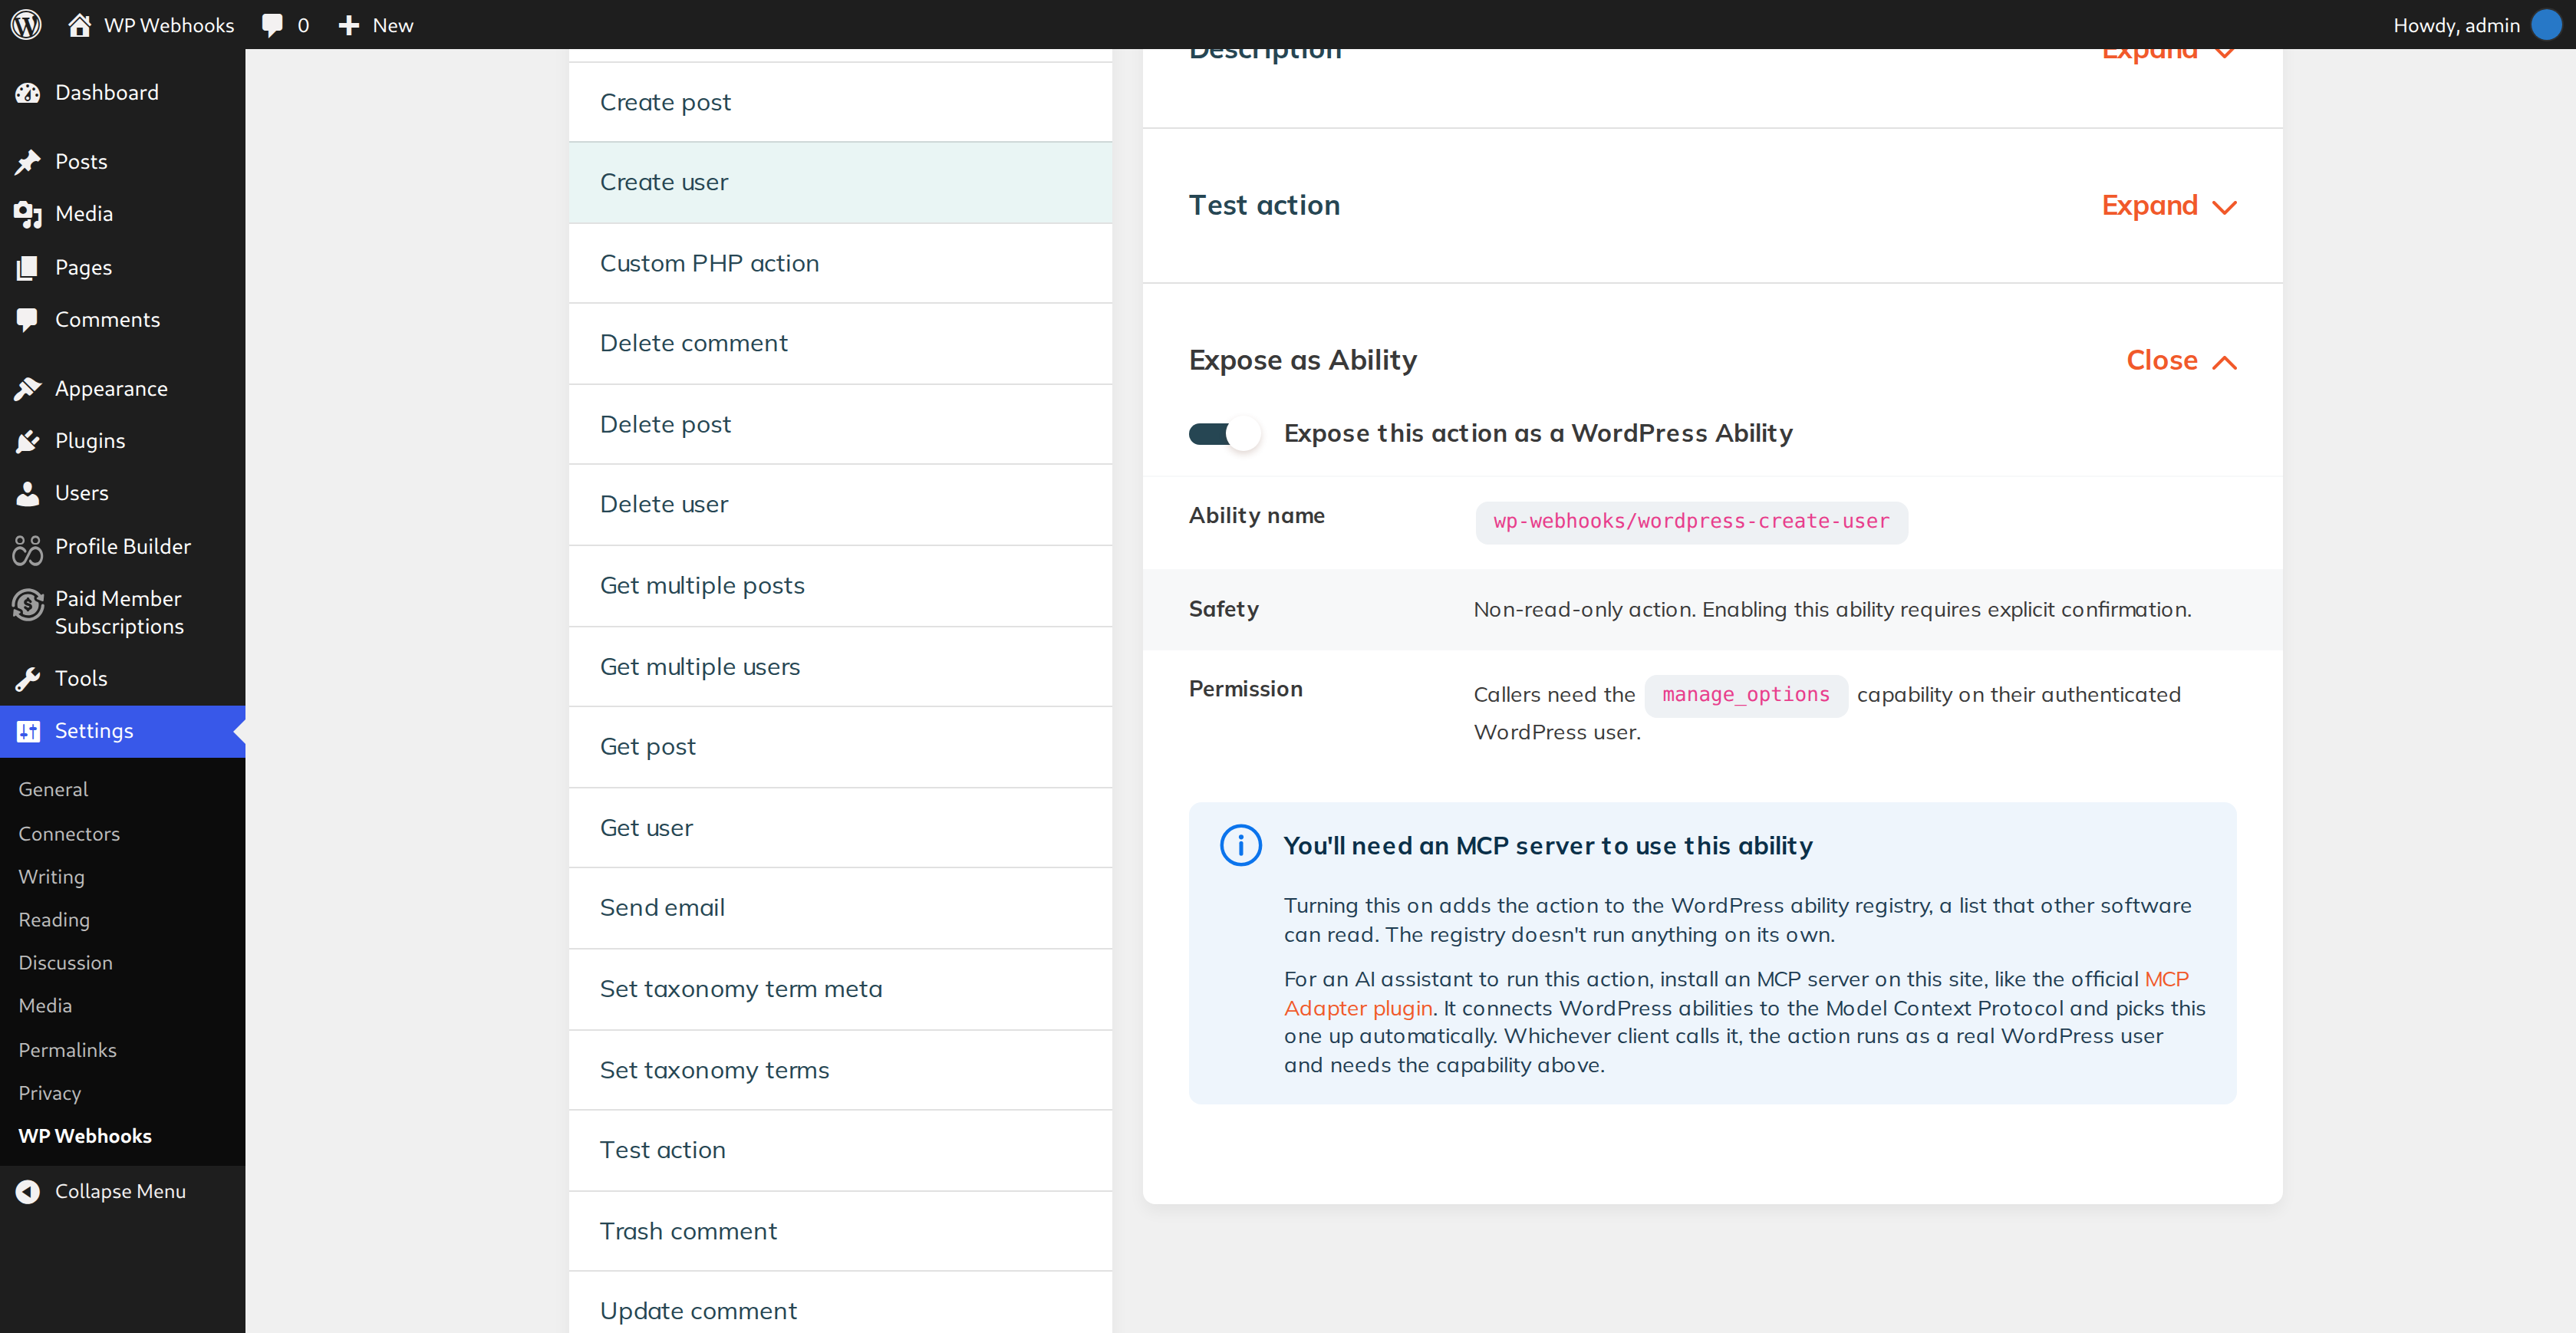Image resolution: width=2576 pixels, height=1333 pixels.
Task: Click the Paid Member Subscriptions icon
Action: 28,604
